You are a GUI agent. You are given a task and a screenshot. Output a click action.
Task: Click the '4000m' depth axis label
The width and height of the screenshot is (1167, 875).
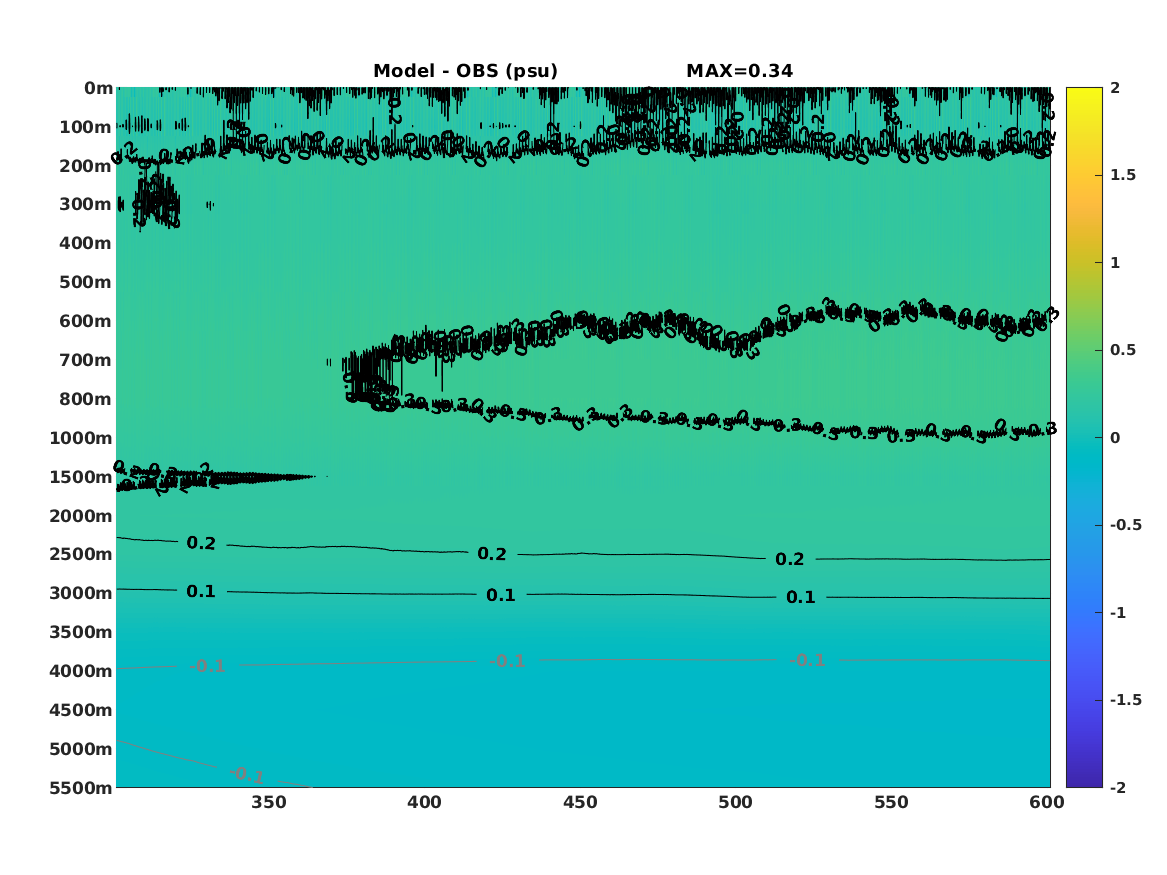click(x=81, y=671)
